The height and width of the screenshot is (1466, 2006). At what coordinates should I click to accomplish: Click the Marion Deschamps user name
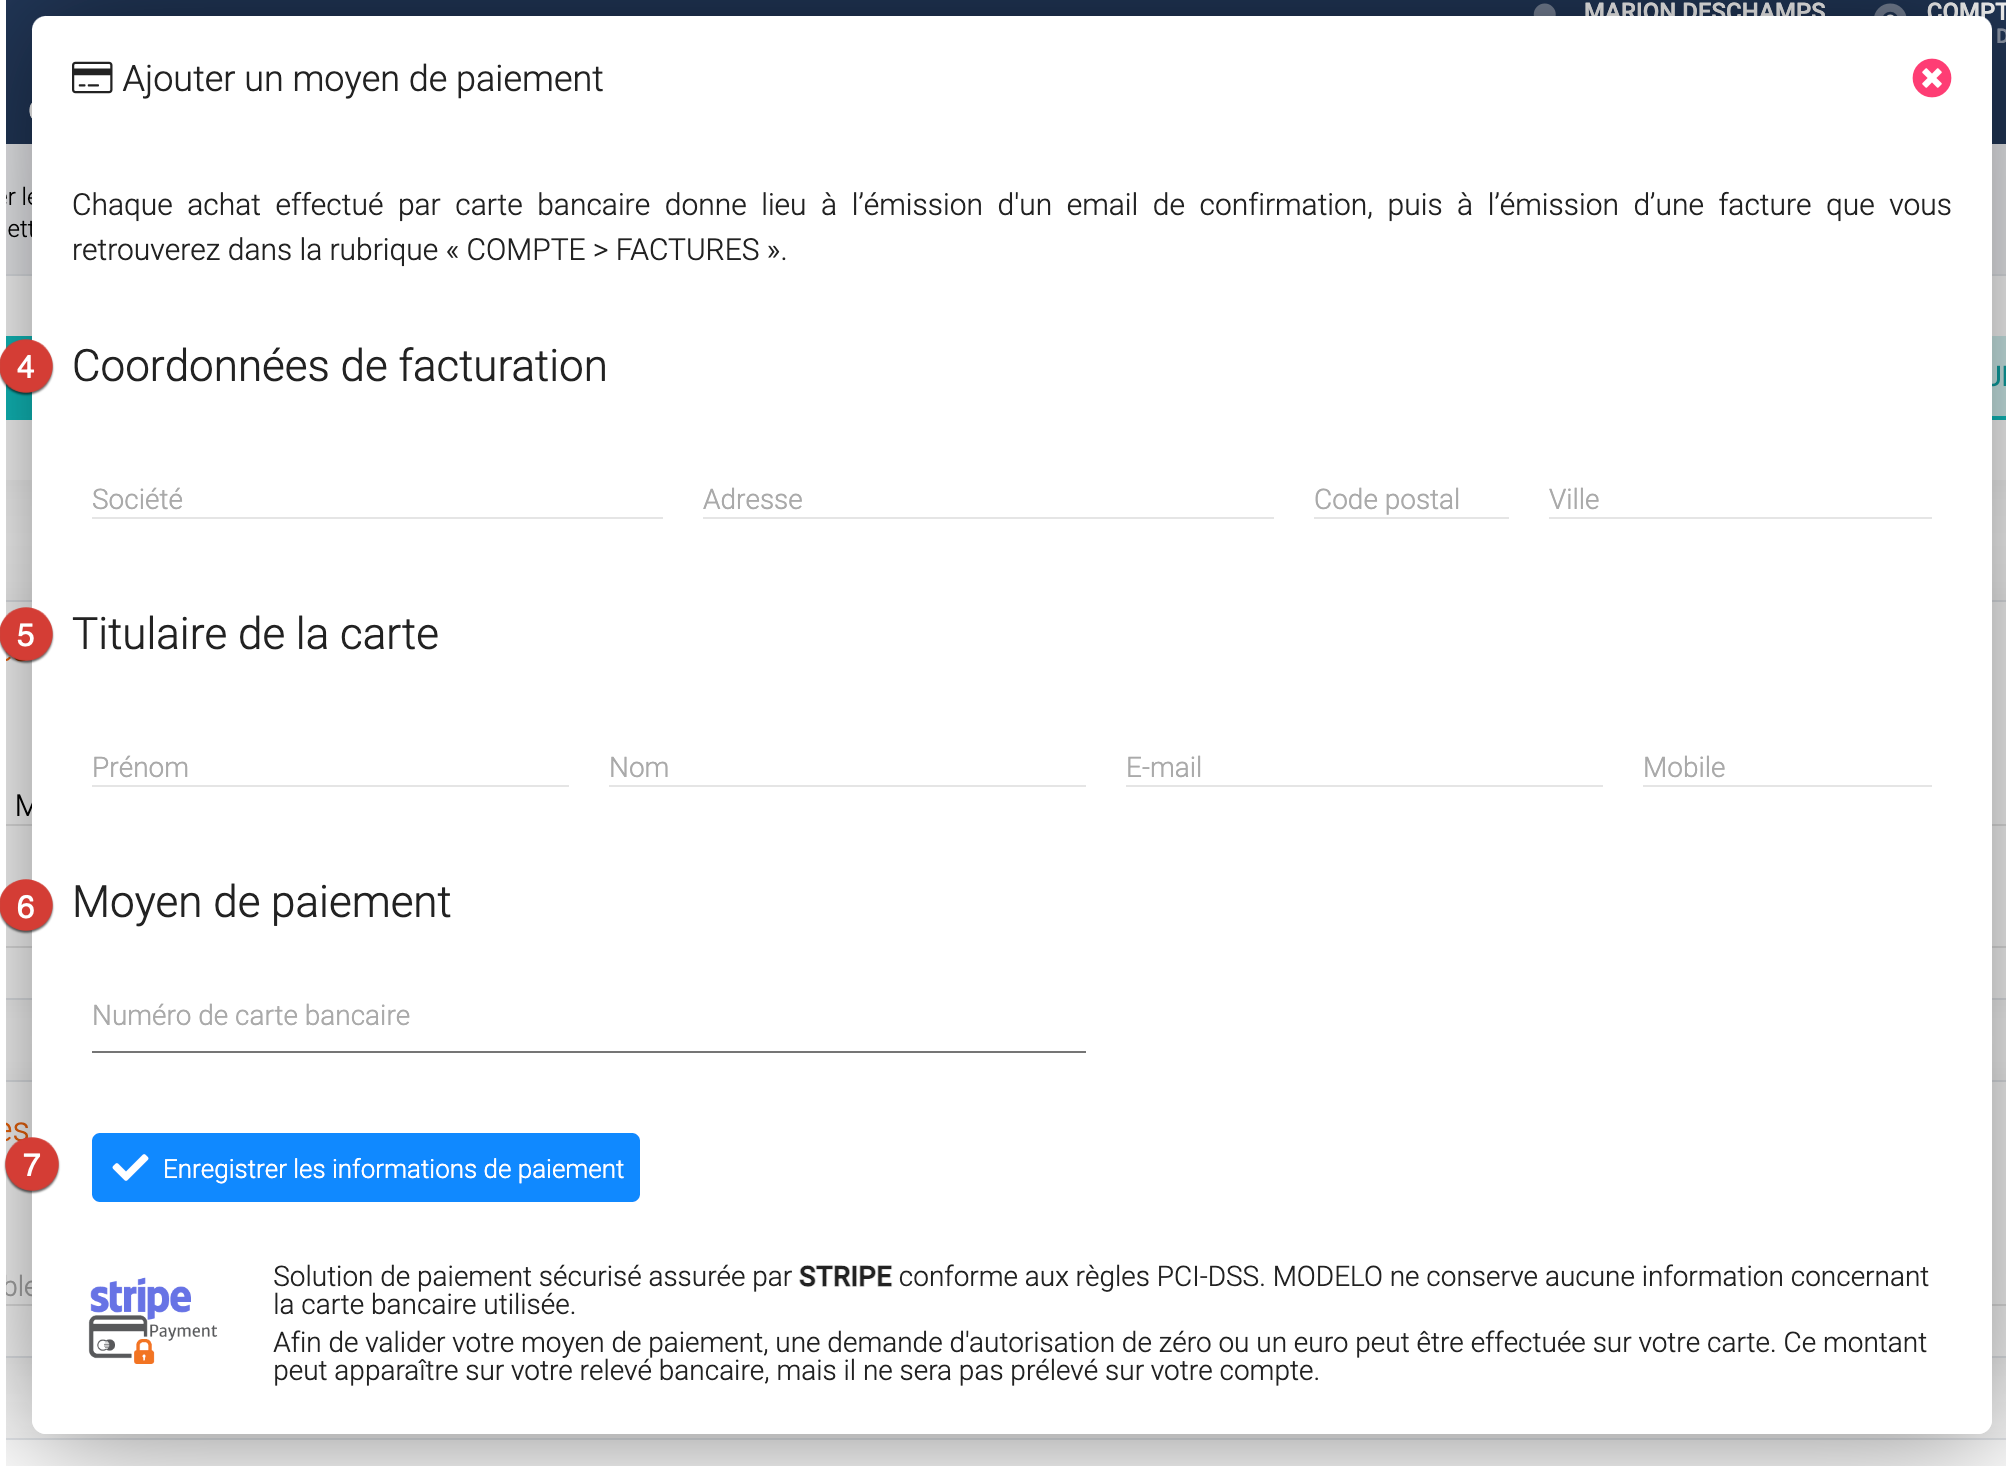pos(1704,9)
